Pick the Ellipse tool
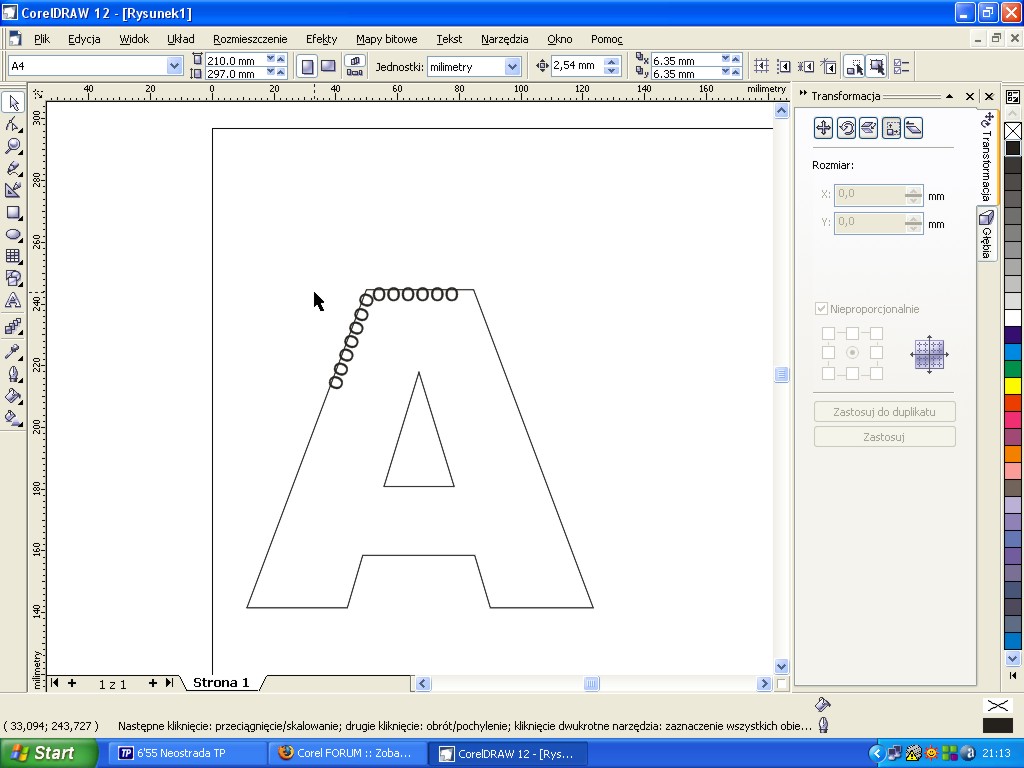The width and height of the screenshot is (1024, 768). coord(13,234)
